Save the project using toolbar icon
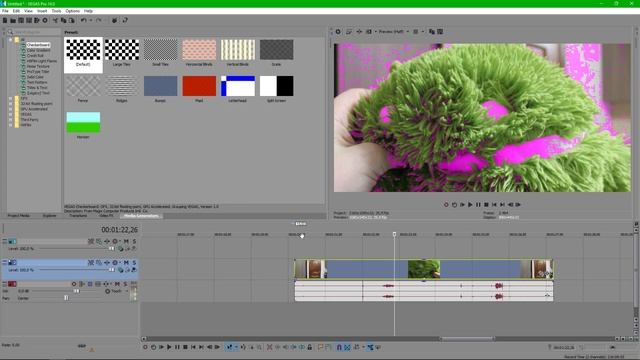The height and width of the screenshot is (360, 640). (21, 20)
